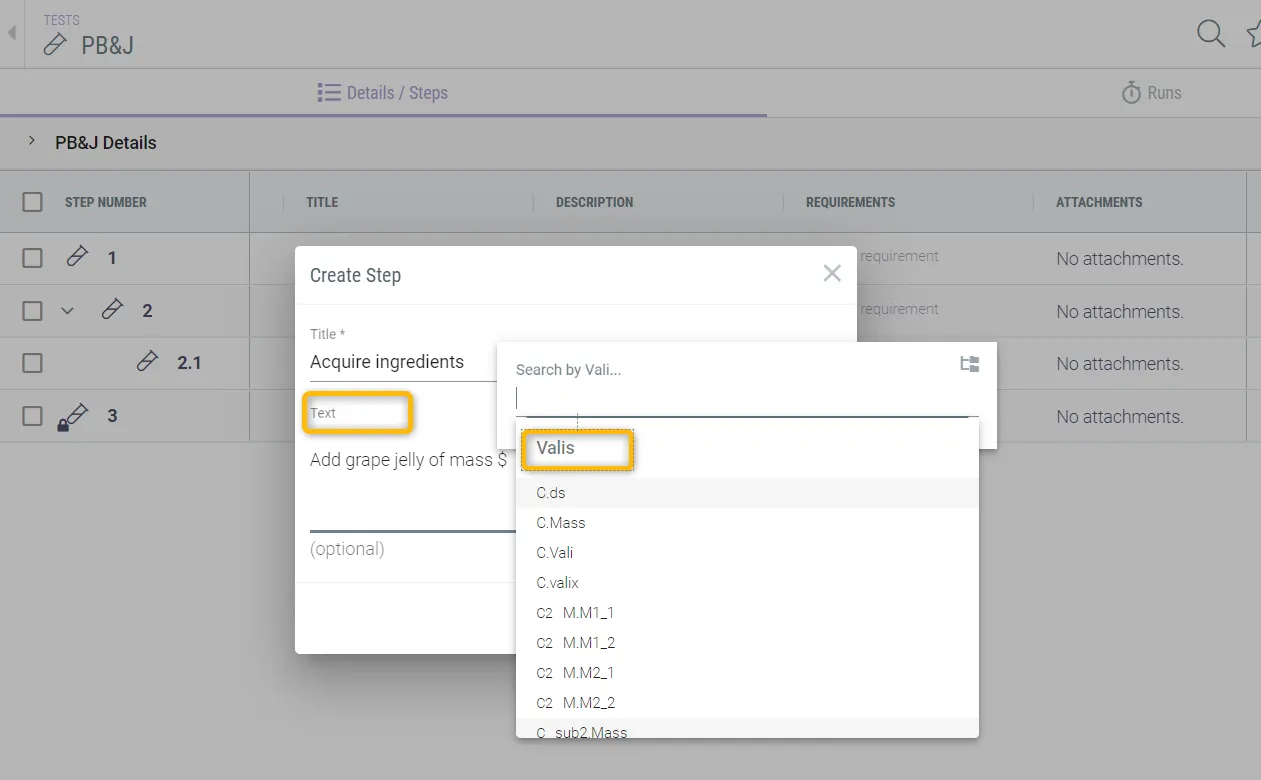Click the back arrow in the top-left corner
Viewport: 1261px width, 780px height.
[x=12, y=33]
